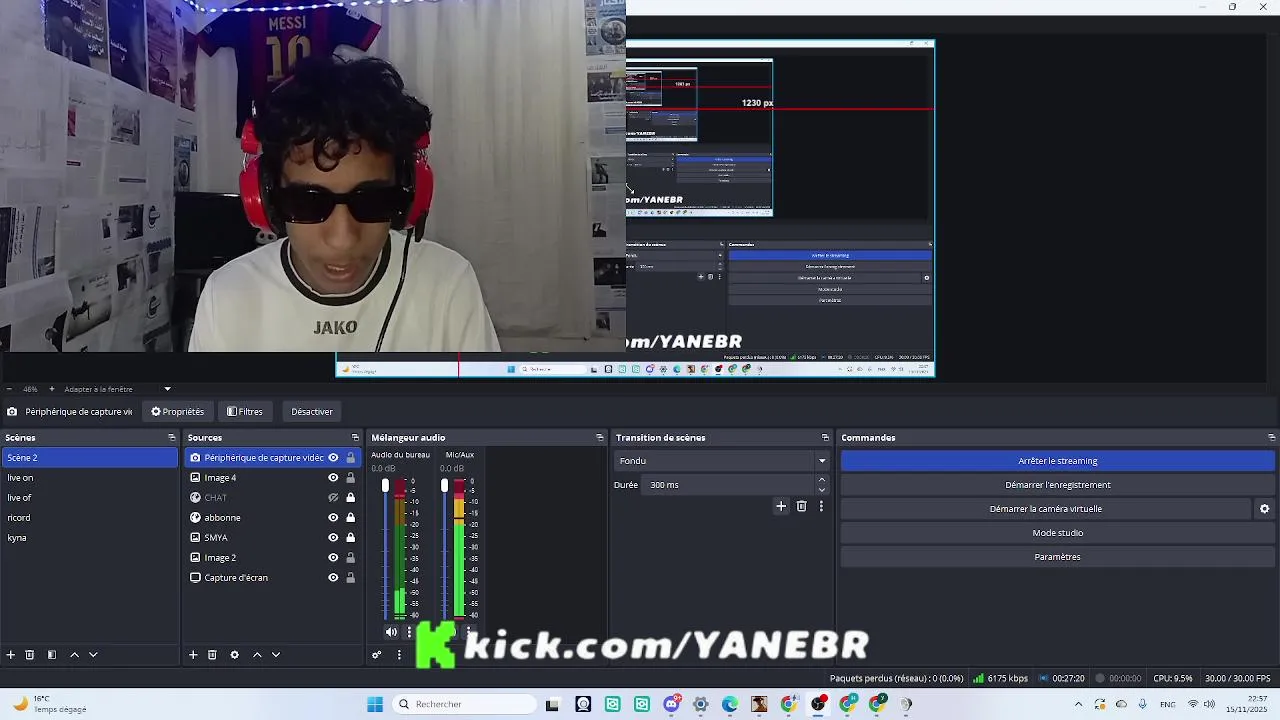This screenshot has height=720, width=1280.
Task: Add a new scene with the plus icon
Action: pyautogui.click(x=11, y=655)
